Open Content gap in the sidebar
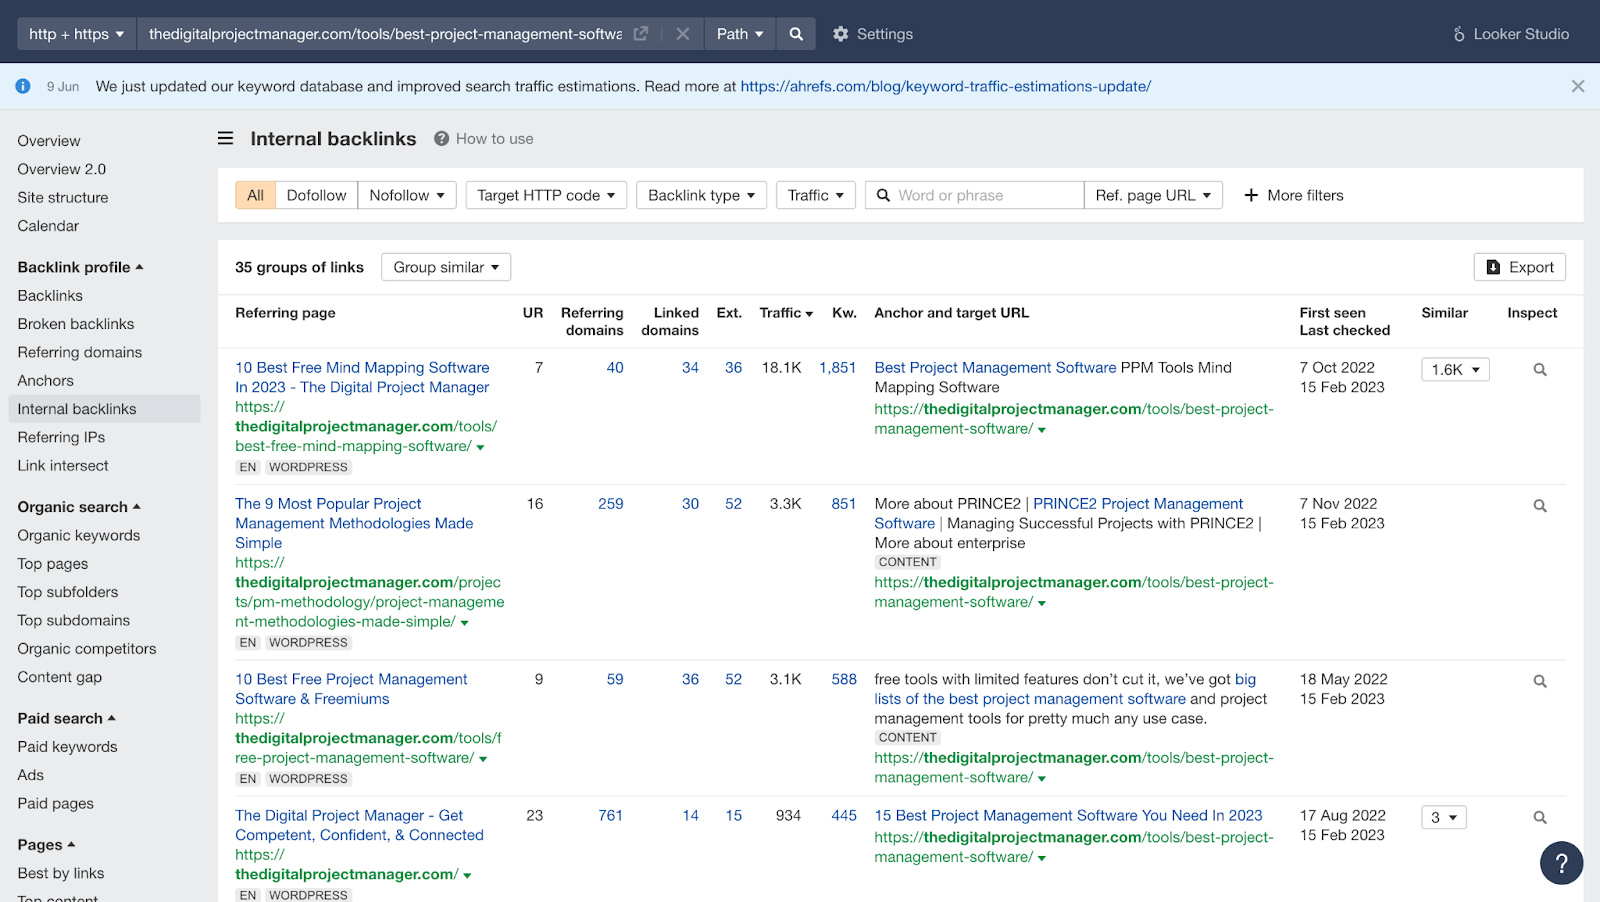This screenshot has height=902, width=1600. [x=60, y=677]
